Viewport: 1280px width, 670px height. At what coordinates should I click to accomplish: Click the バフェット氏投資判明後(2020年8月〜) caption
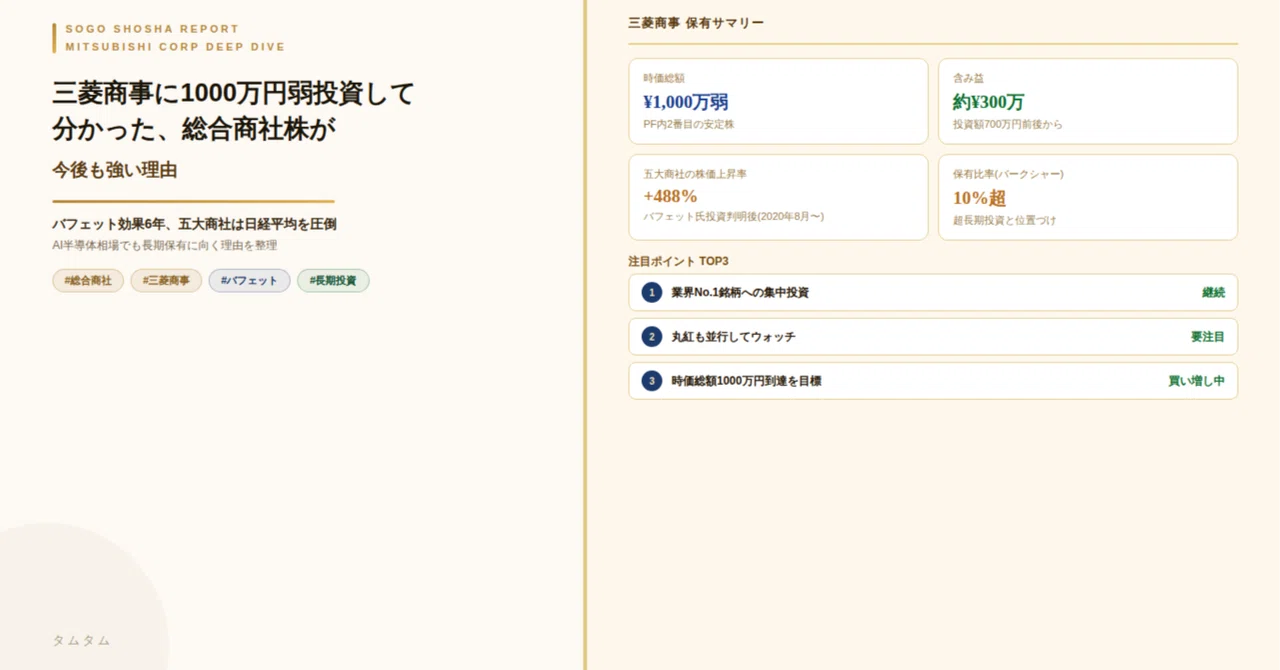pyautogui.click(x=733, y=216)
